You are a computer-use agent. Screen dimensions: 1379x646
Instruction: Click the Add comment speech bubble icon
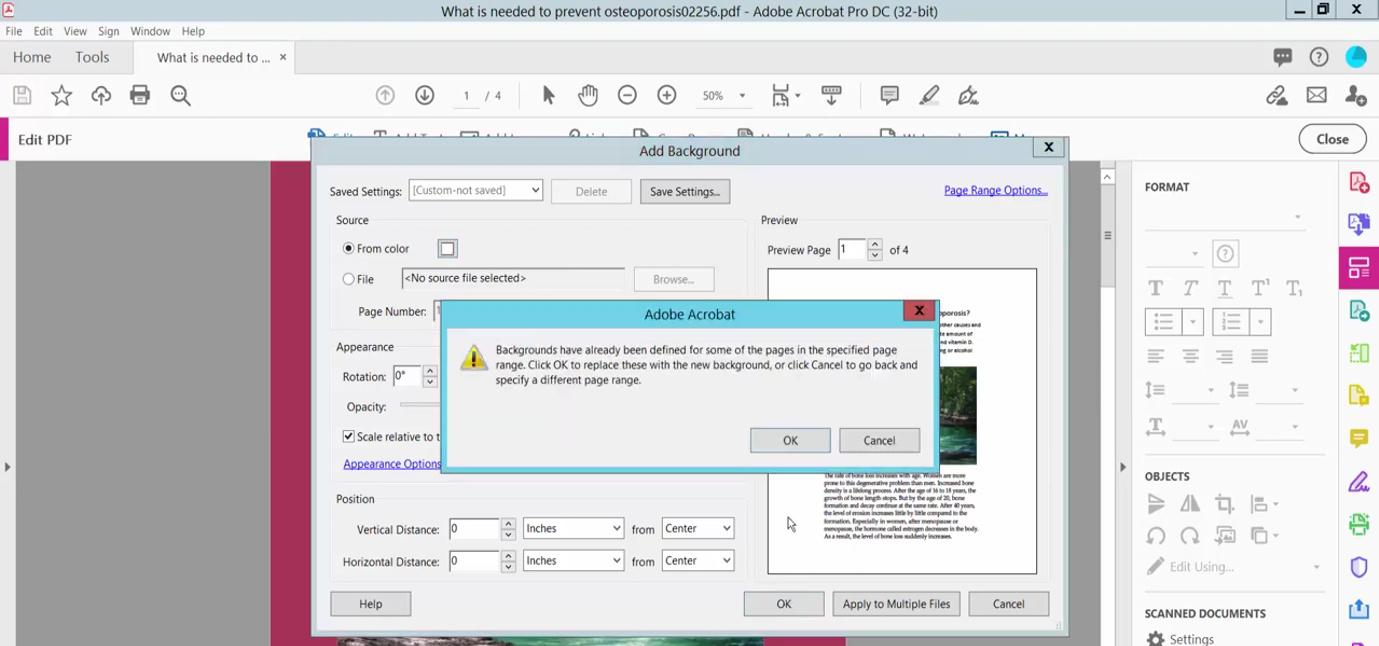coord(889,95)
